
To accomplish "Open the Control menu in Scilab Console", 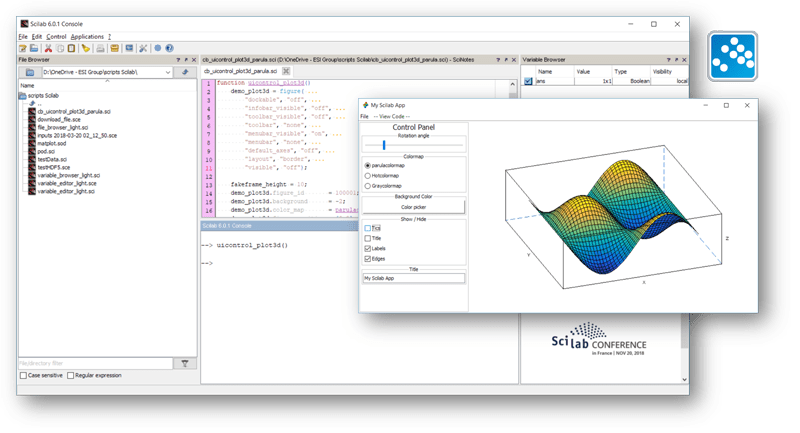I will (57, 36).
